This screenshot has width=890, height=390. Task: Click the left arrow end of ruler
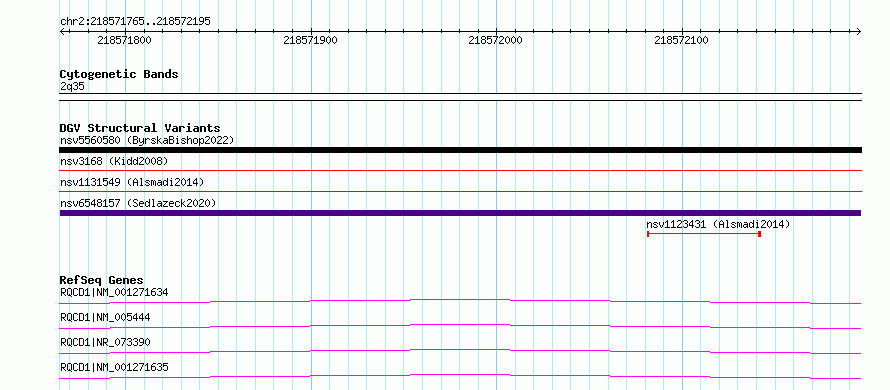(63, 31)
